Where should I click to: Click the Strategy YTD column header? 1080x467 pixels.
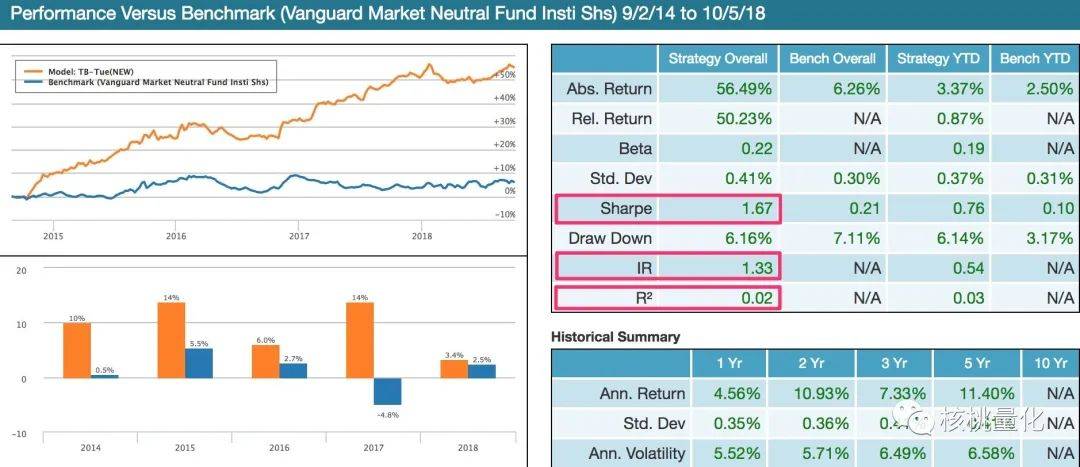click(x=938, y=59)
